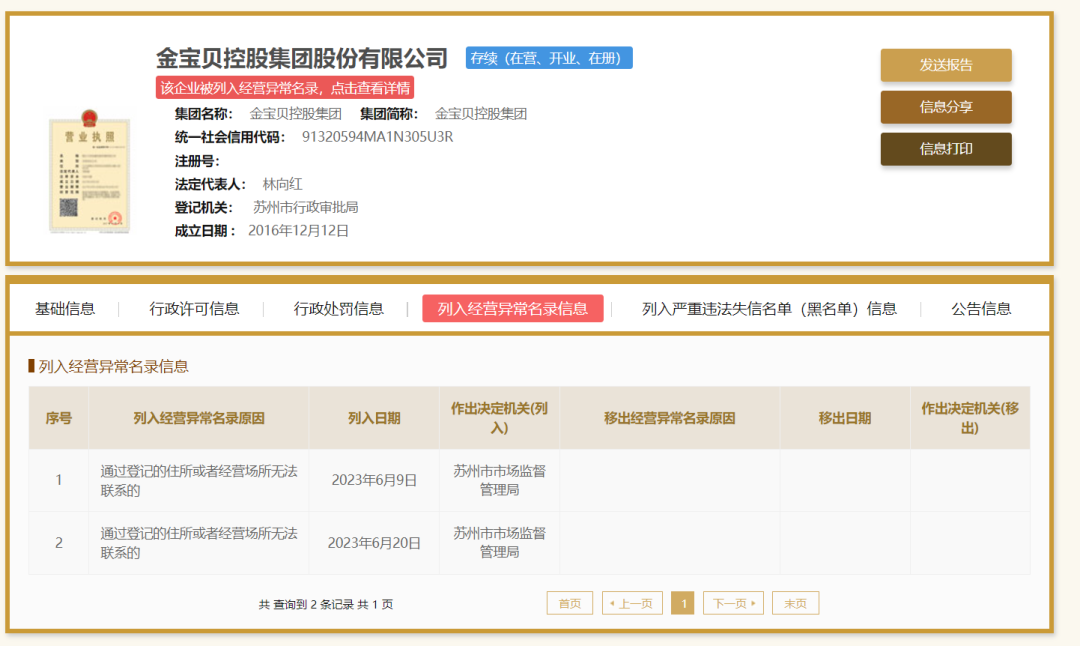Select the first row's 苏州市市场监督管理局 entry
Screen dimensions: 1080x646
click(x=498, y=479)
